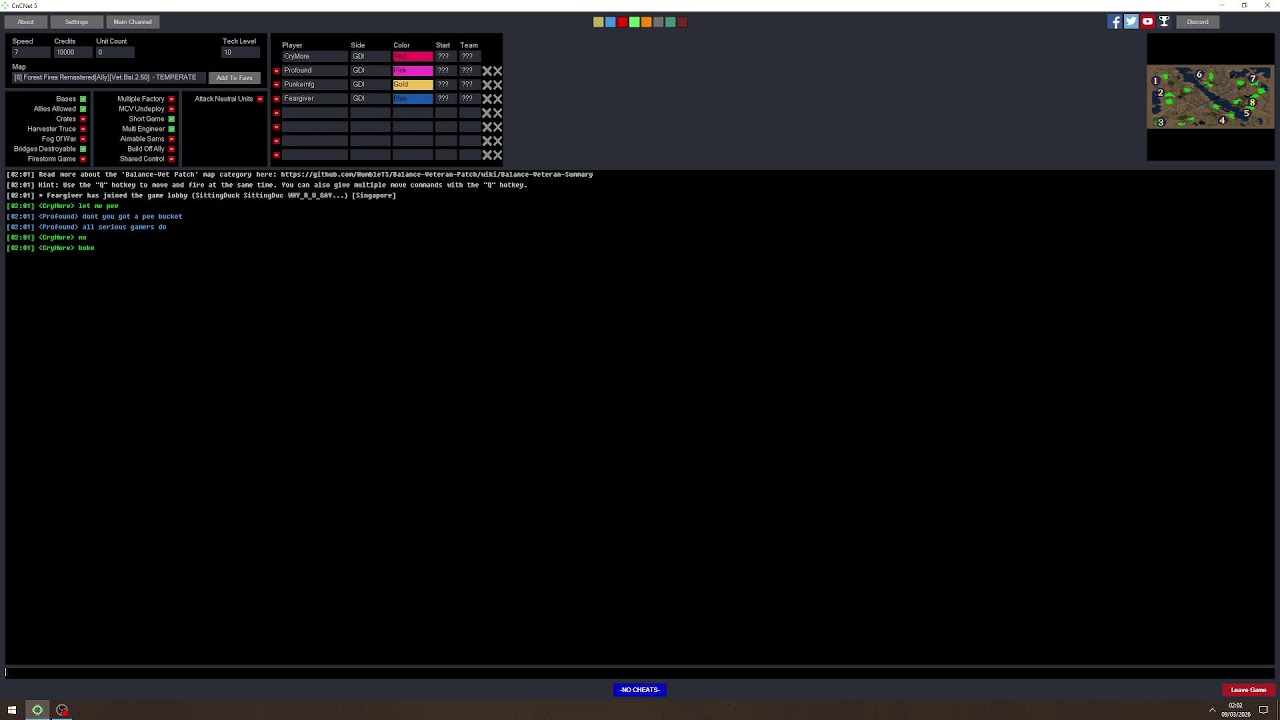Image resolution: width=1280 pixels, height=720 pixels.
Task: Enable Build Off Ally checkbox
Action: pos(171,149)
